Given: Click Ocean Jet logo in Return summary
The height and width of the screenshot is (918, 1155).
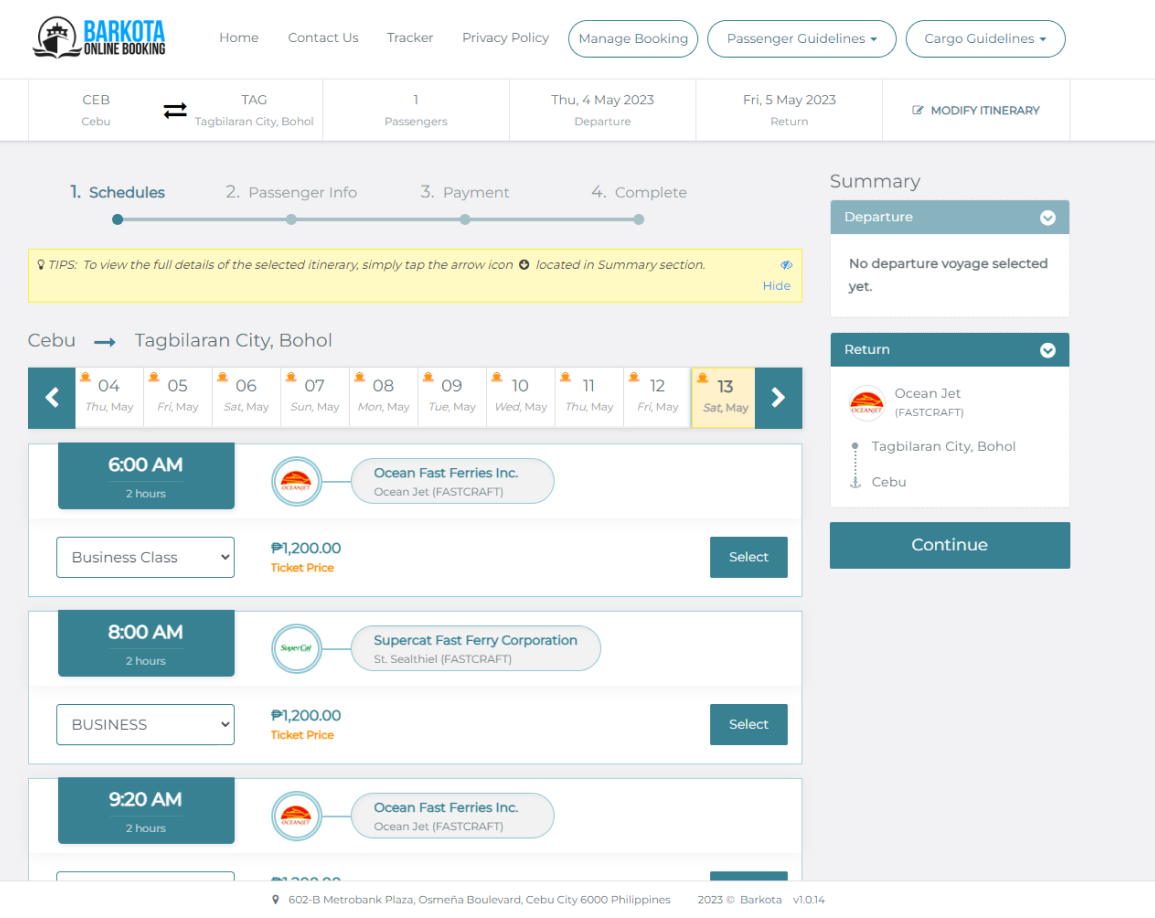Looking at the screenshot, I should [866, 403].
